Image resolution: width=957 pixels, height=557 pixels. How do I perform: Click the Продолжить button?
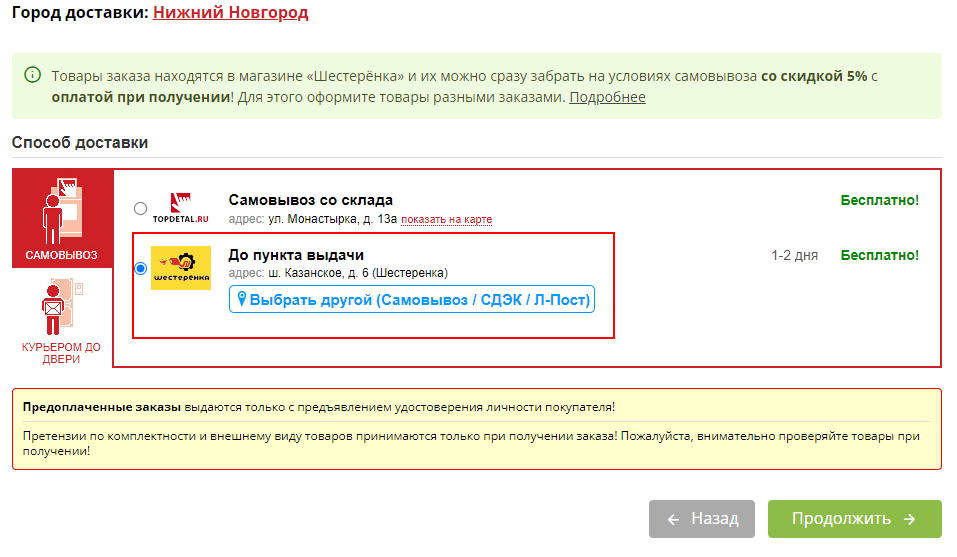point(854,519)
